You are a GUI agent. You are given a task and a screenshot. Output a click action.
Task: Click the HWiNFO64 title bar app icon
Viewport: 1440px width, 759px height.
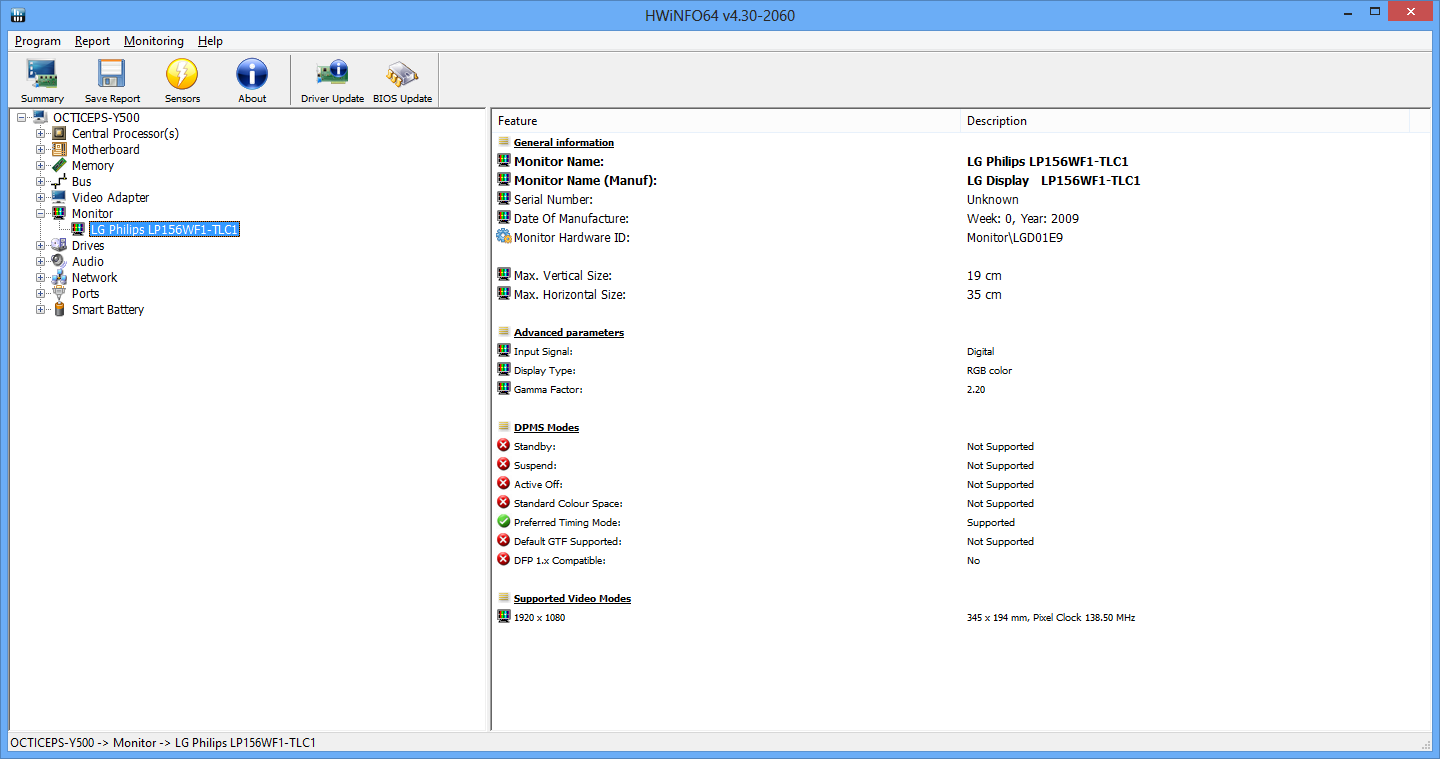[18, 15]
